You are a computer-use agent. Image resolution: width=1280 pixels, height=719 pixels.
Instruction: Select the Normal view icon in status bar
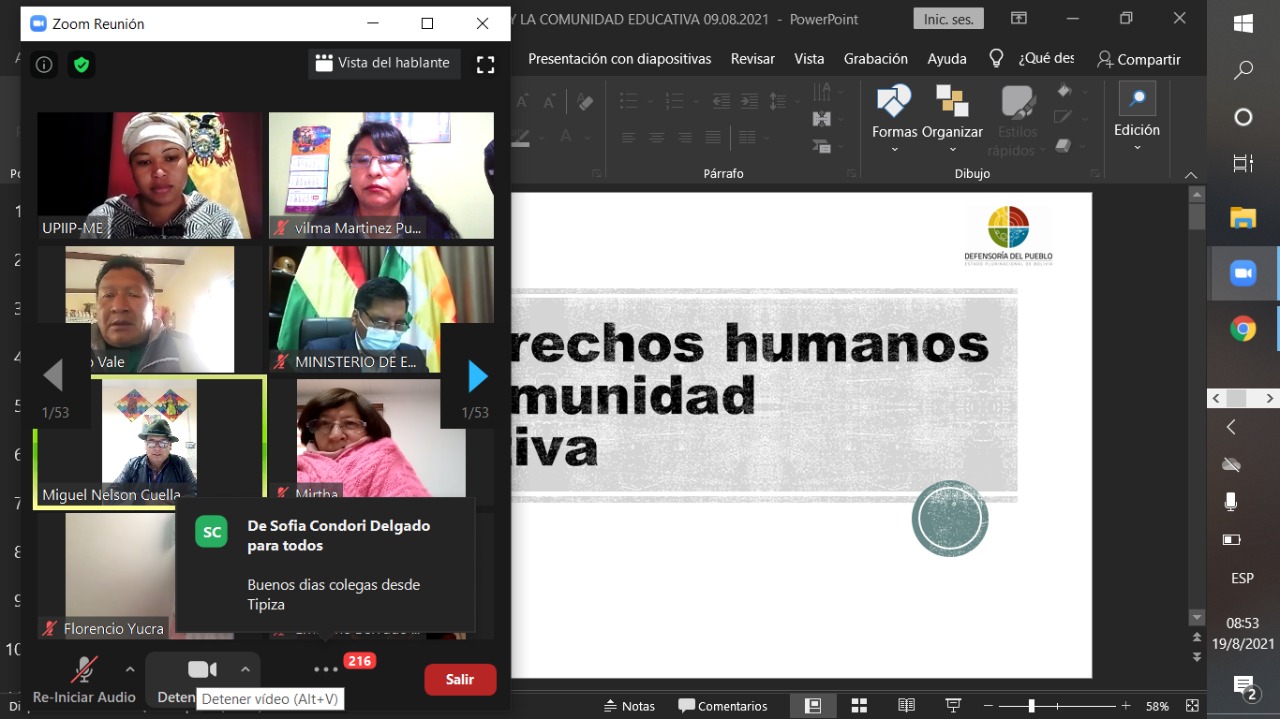[x=813, y=705]
